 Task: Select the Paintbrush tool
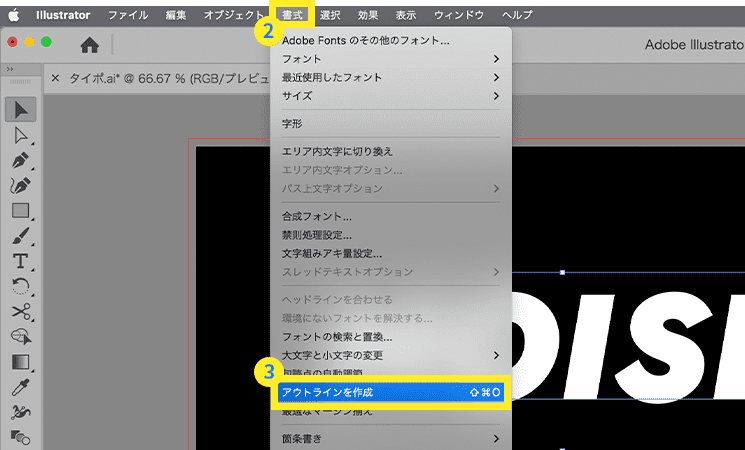(x=21, y=236)
